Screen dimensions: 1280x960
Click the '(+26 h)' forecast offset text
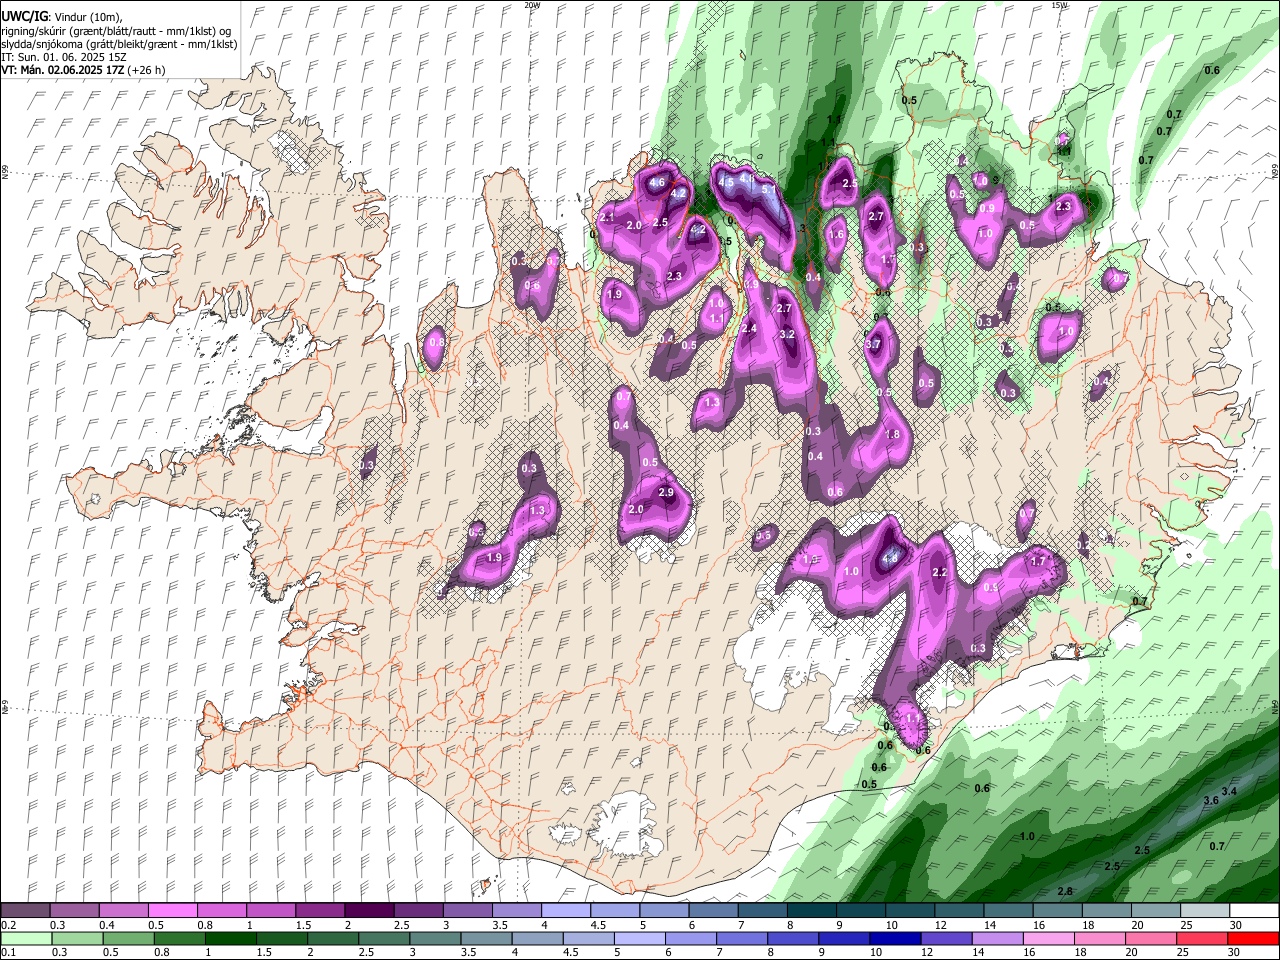pos(146,70)
